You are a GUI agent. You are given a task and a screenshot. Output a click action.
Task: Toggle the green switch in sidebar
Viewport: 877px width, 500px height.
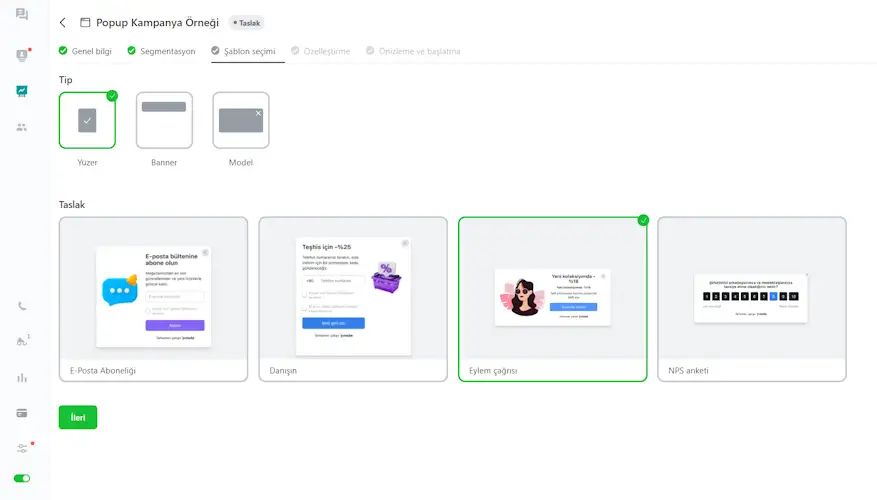pos(22,478)
